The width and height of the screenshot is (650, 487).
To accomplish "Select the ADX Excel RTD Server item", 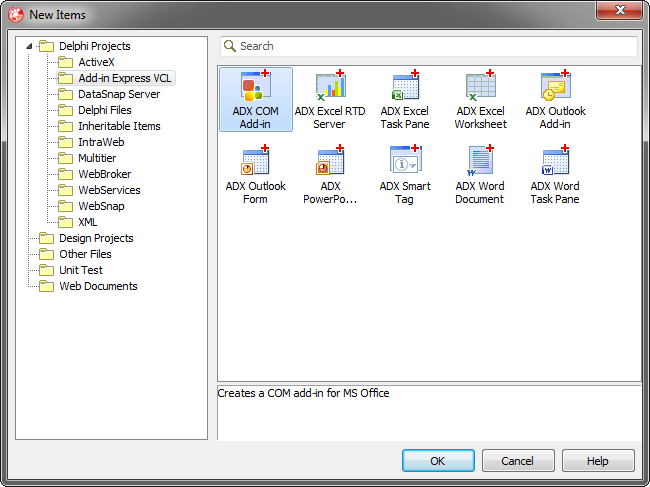I will 330,99.
